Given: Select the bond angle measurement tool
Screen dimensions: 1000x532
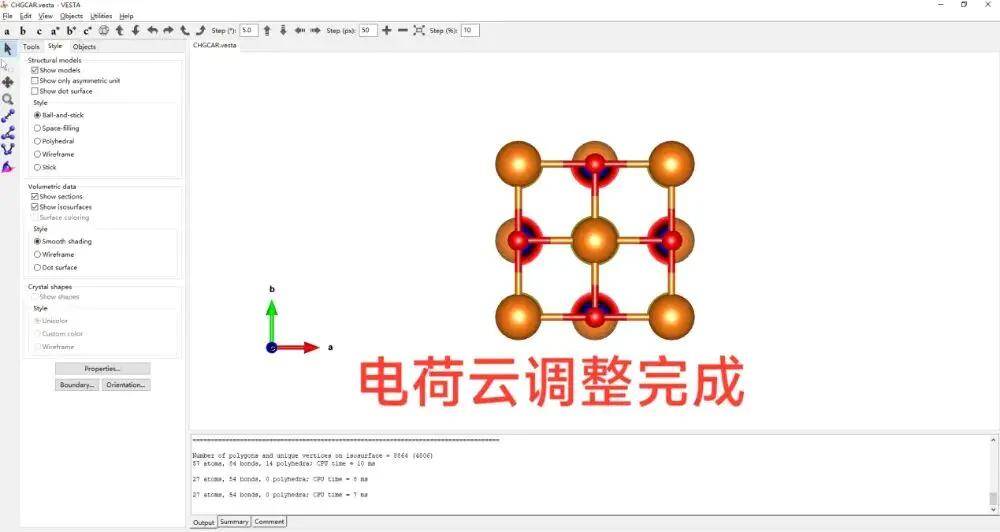Looking at the screenshot, I should click(8, 133).
